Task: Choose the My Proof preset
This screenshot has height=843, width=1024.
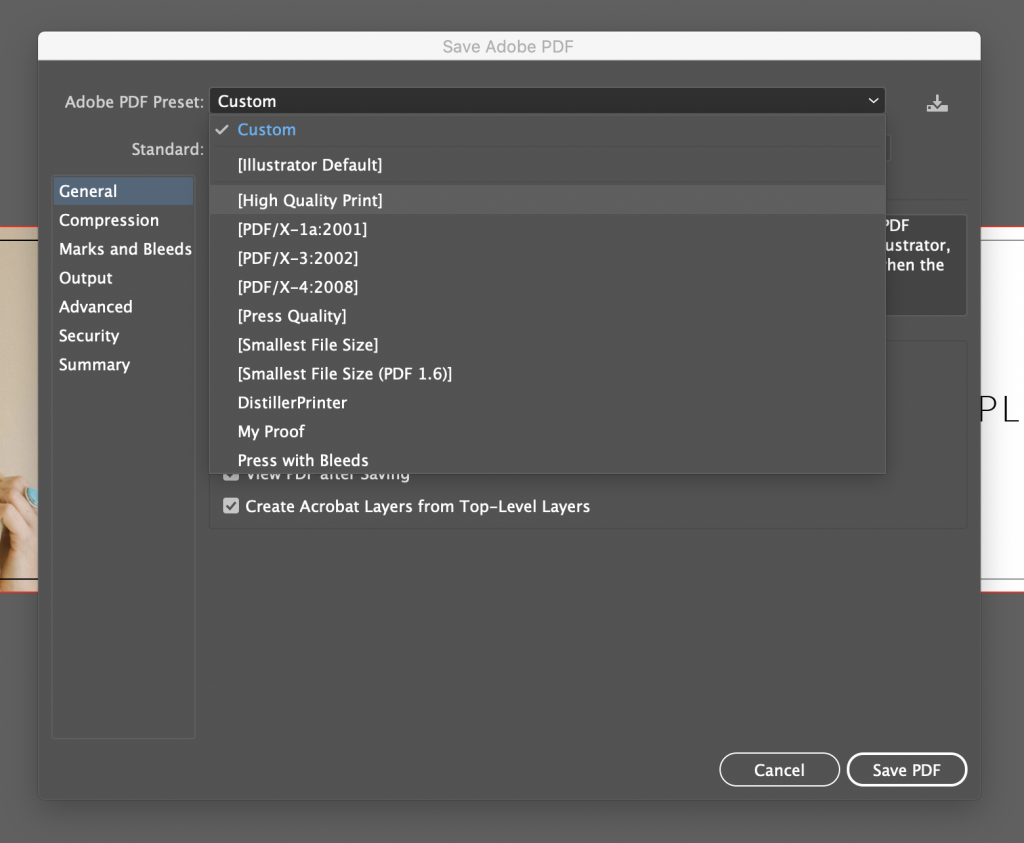Action: pyautogui.click(x=547, y=432)
